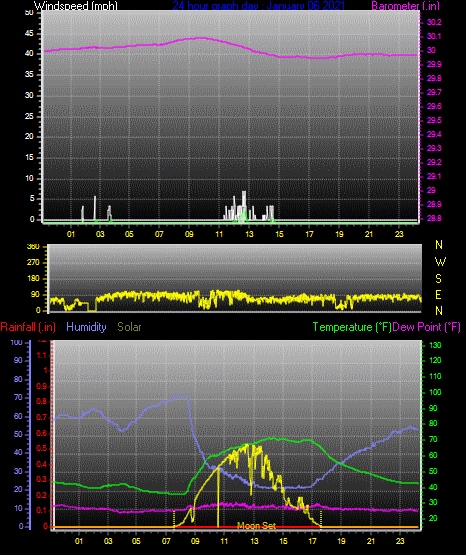Click the tallest wind gust bar near hour 13

pyautogui.click(x=244, y=205)
